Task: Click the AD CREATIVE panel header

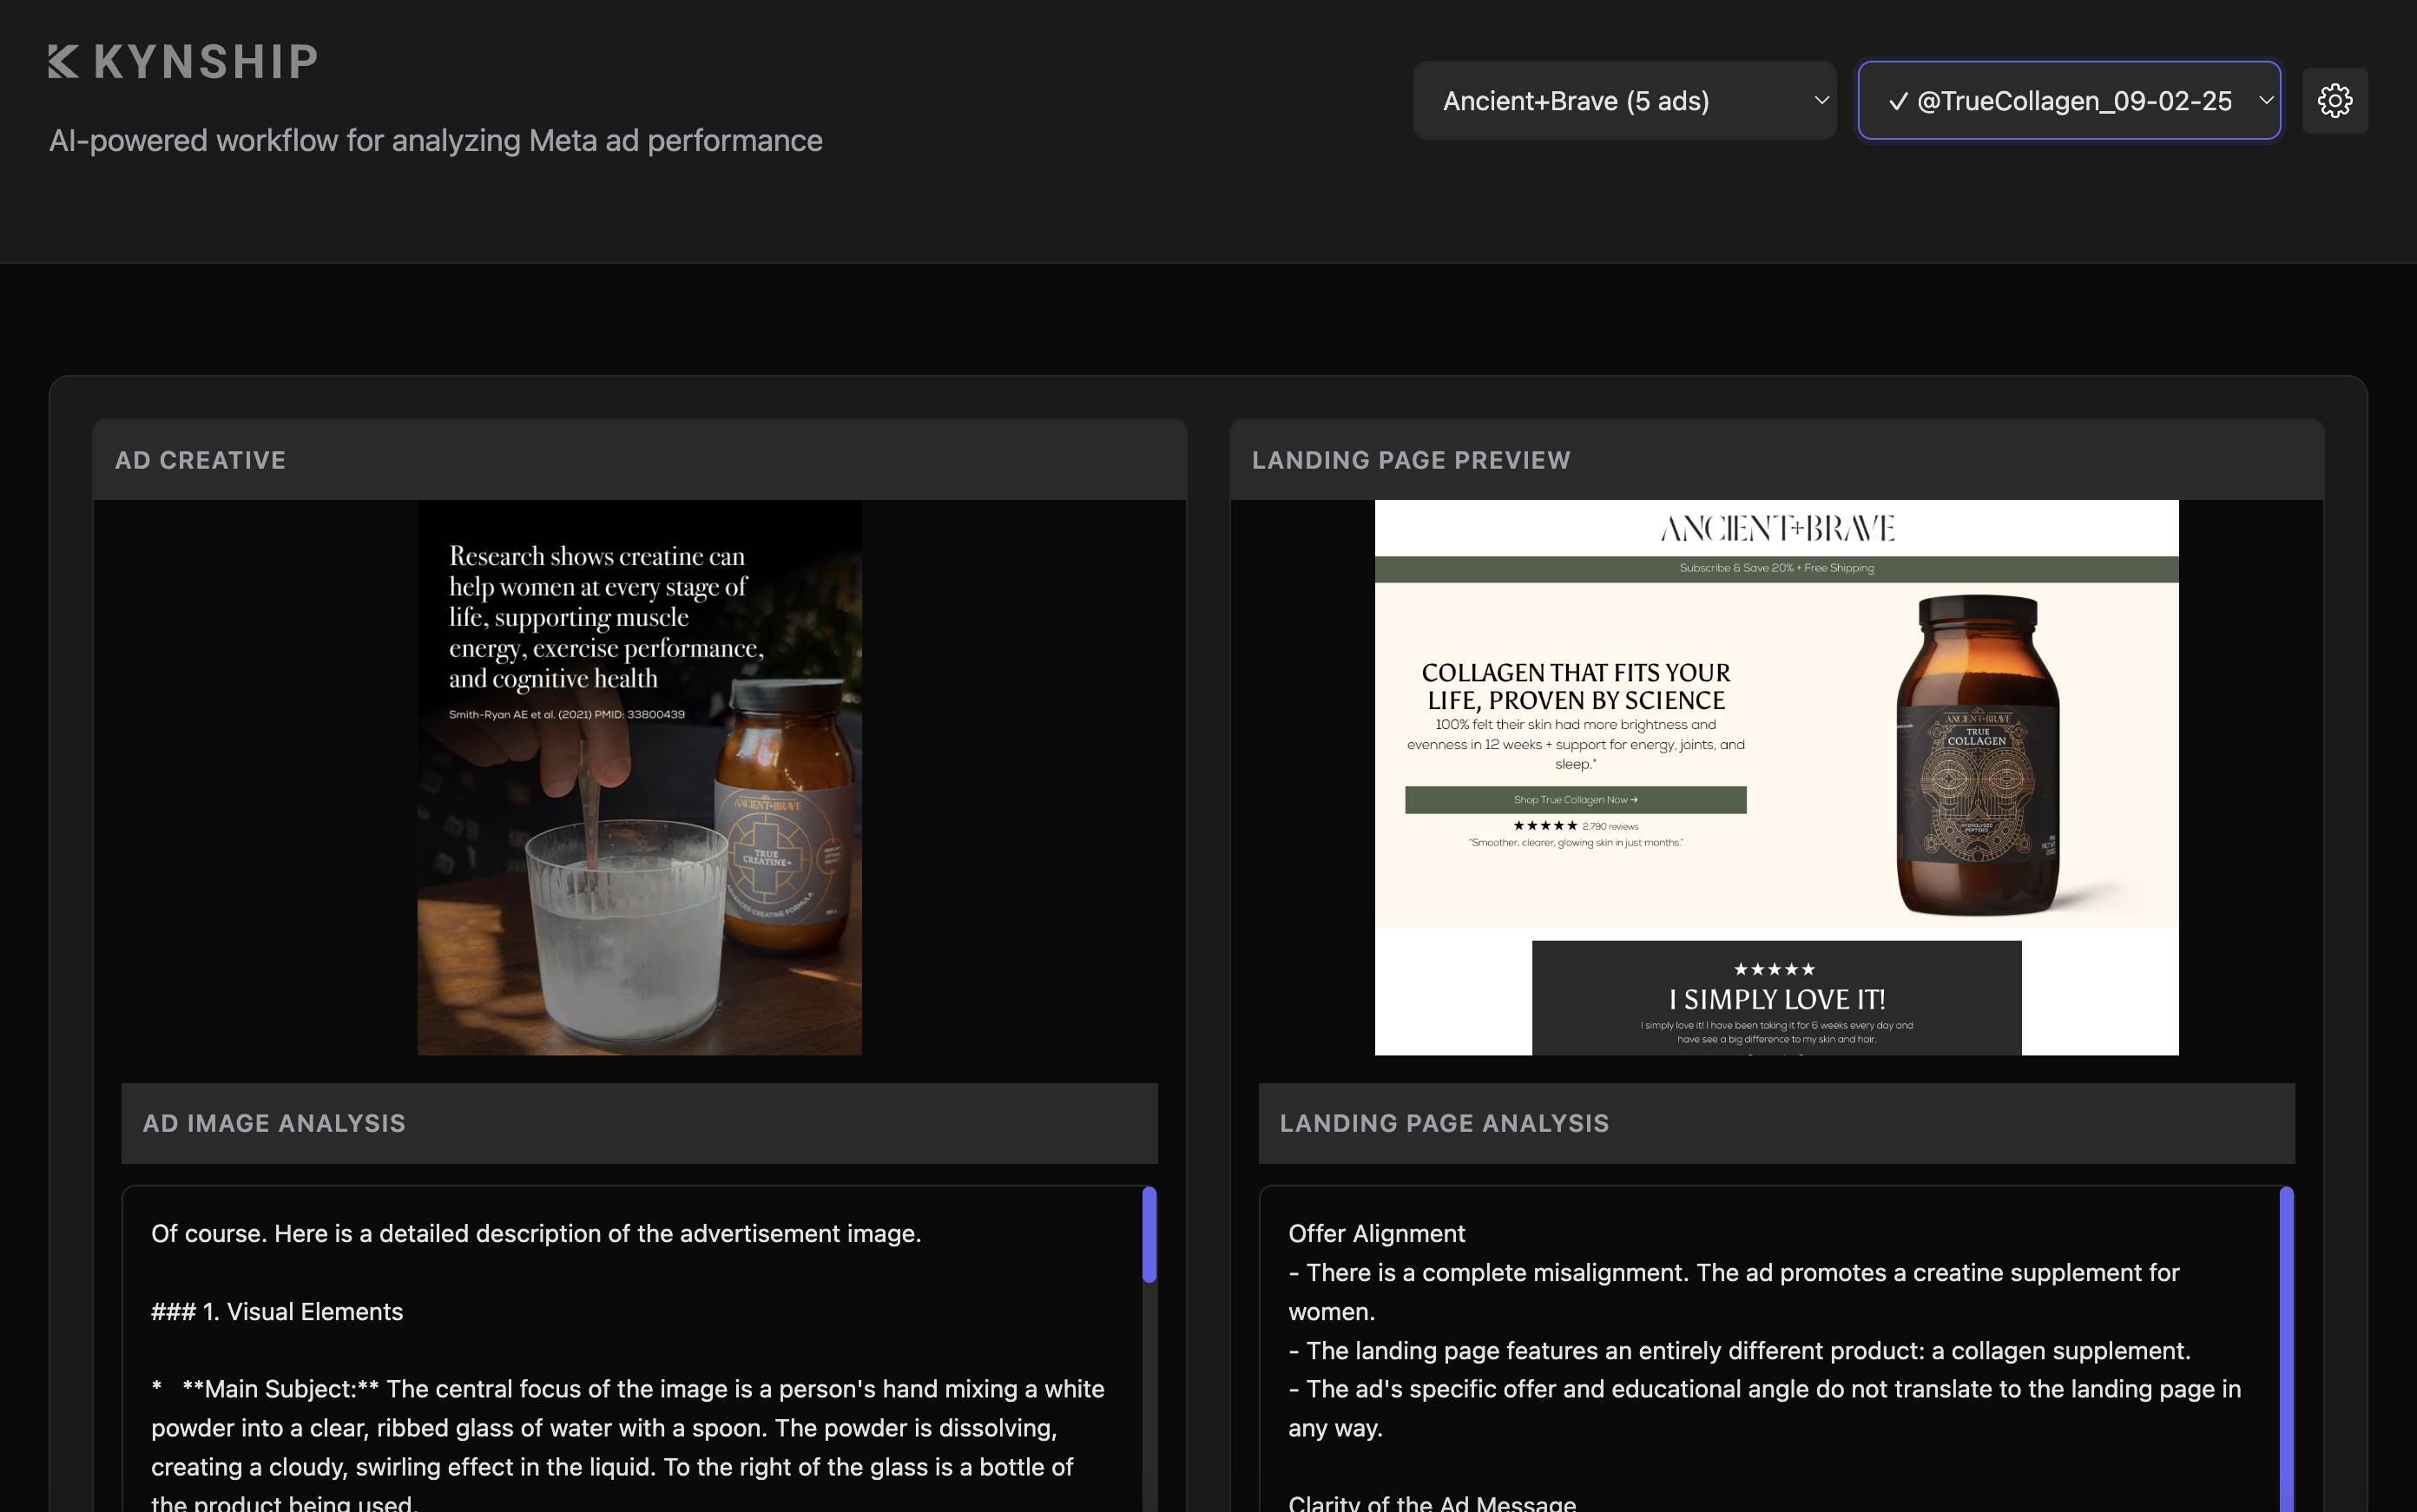Action: click(200, 460)
